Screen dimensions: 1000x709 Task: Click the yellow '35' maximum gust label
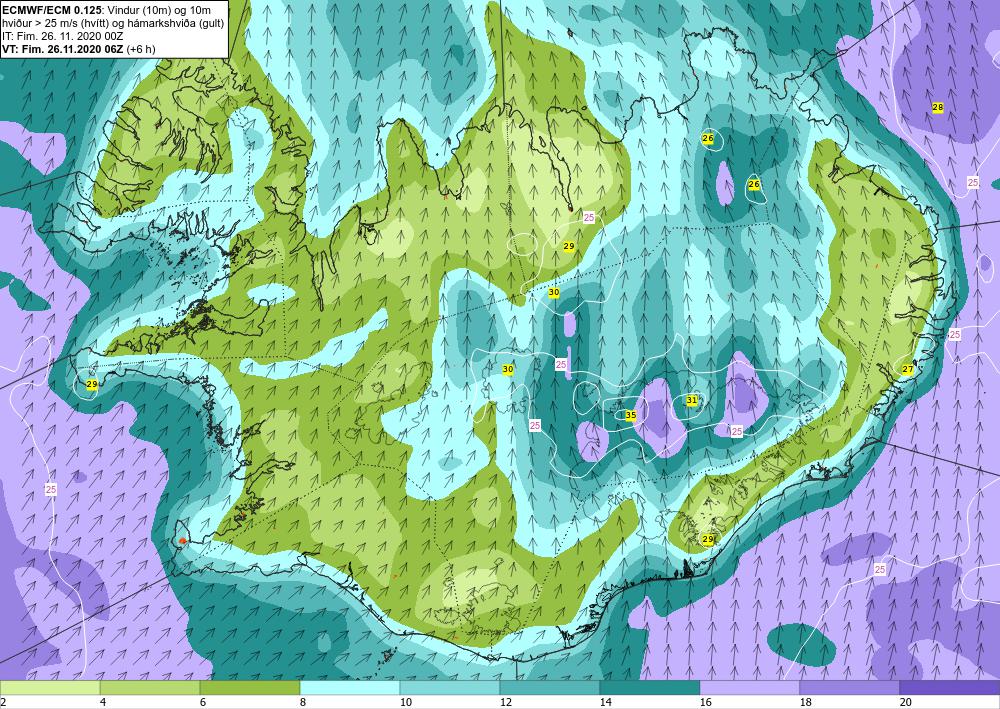tap(631, 415)
